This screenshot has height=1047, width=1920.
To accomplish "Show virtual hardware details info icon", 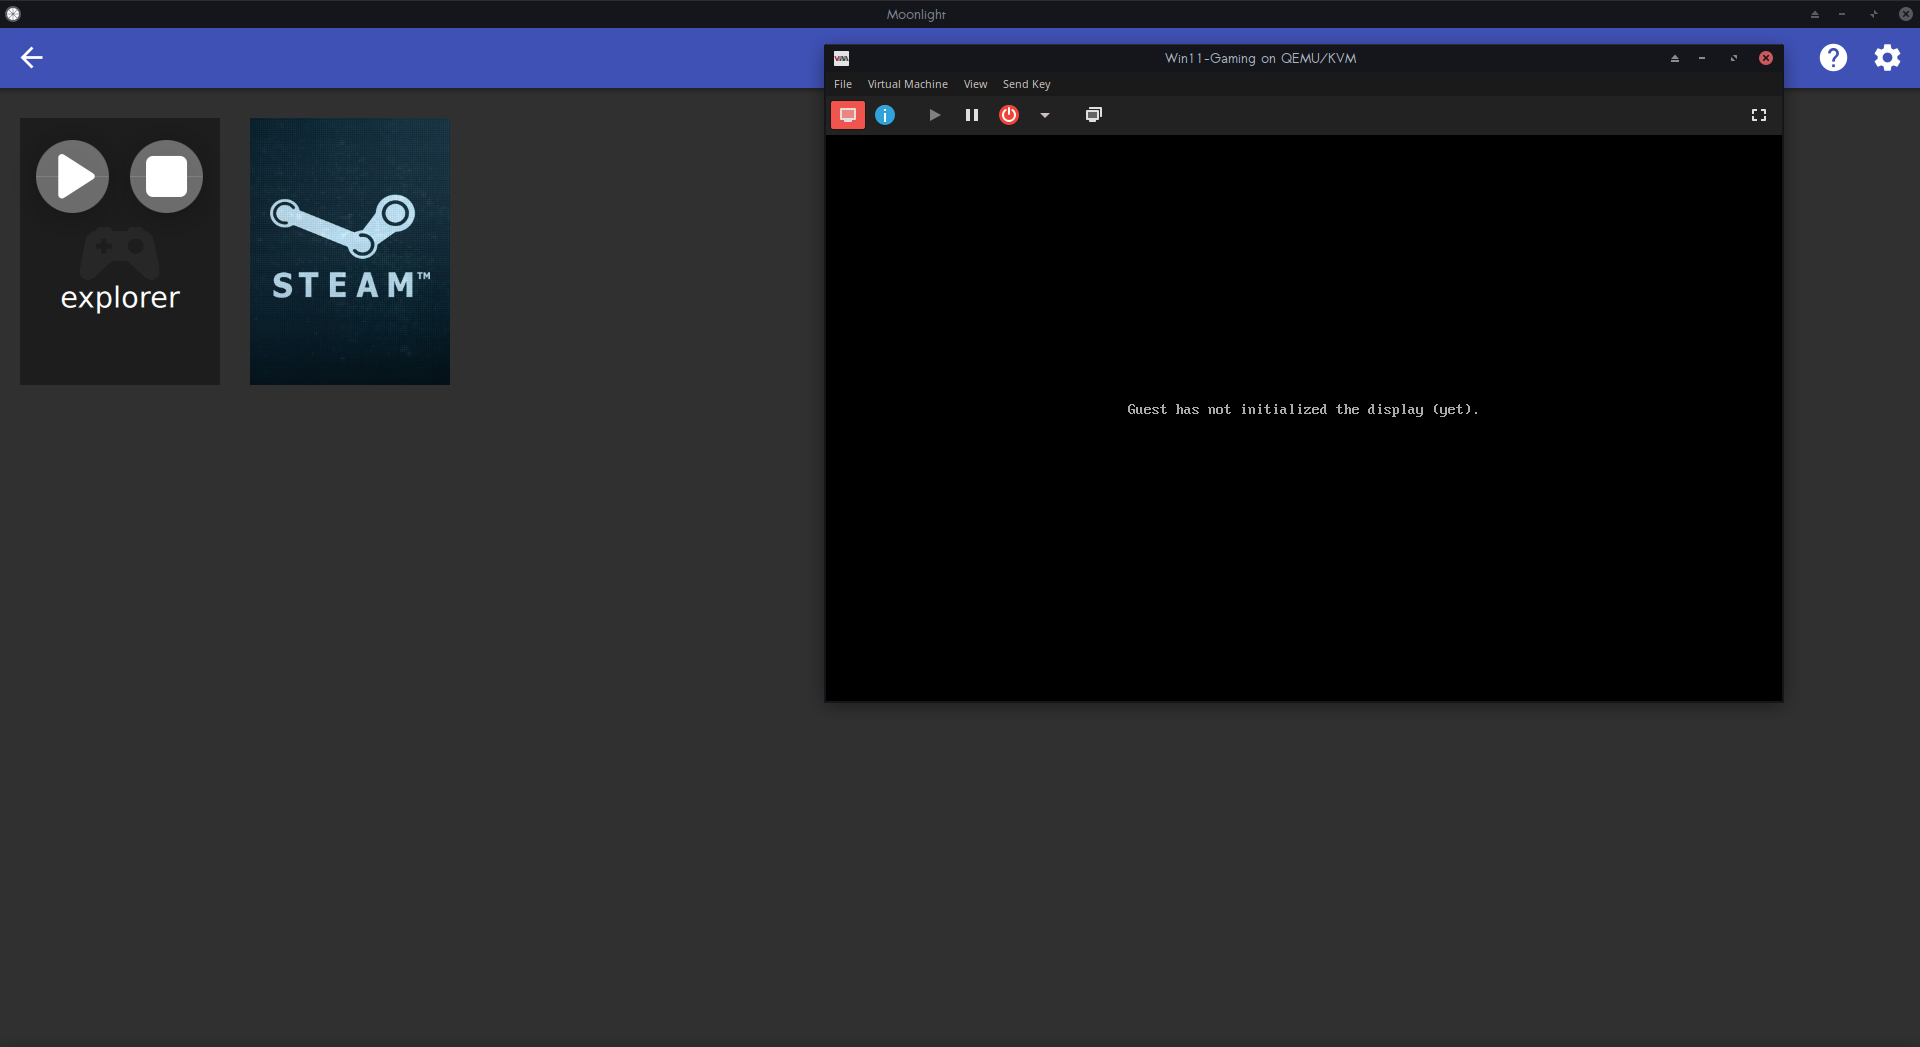I will (x=885, y=115).
